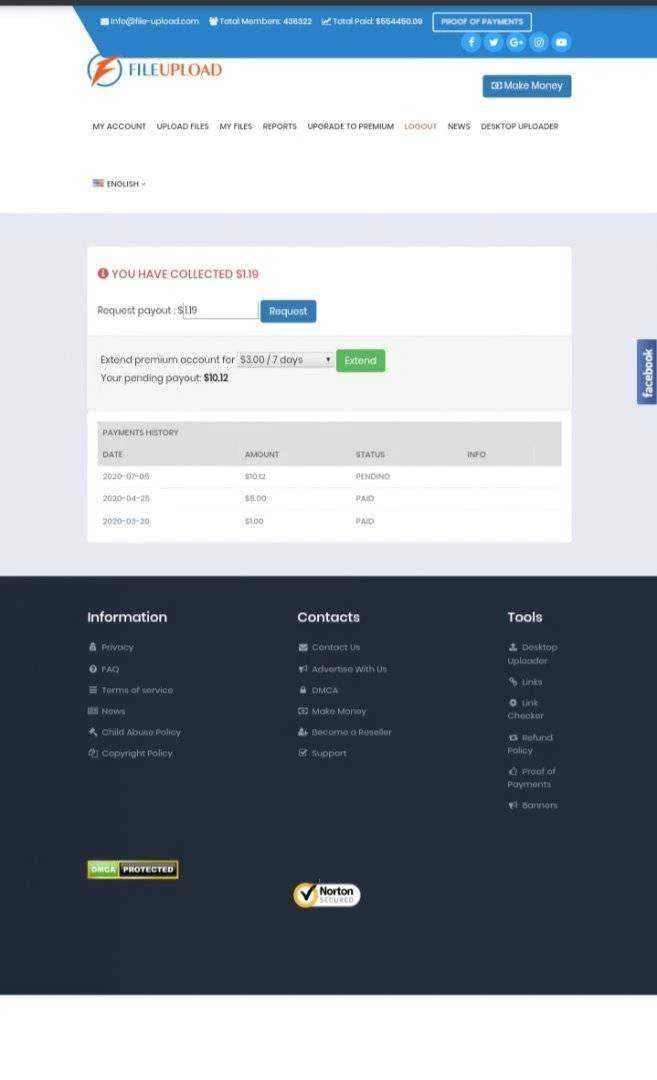Click the $8.00 amount cell
This screenshot has height=1080, width=657.
click(256, 499)
